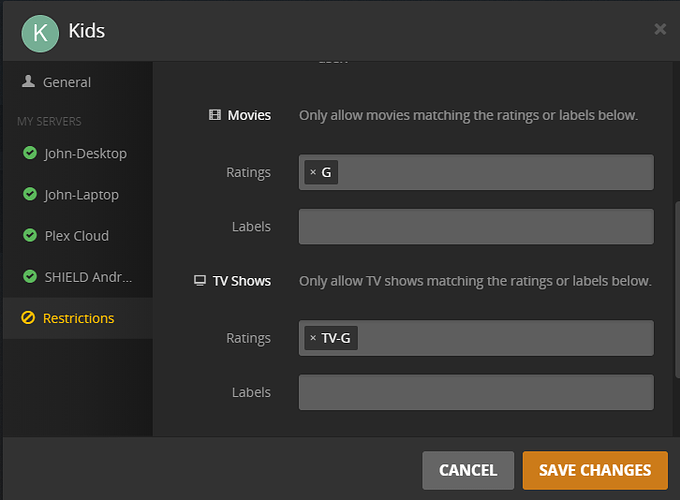
Task: Remove the G movie rating tag
Action: [x=313, y=173]
